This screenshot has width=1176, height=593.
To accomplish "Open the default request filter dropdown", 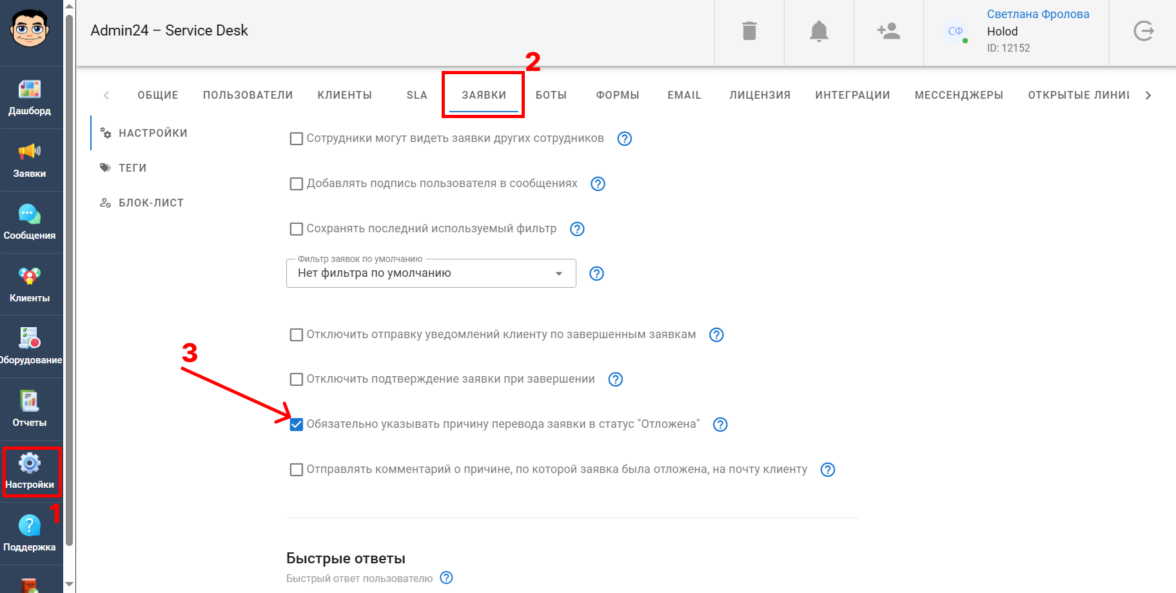I will [x=431, y=274].
